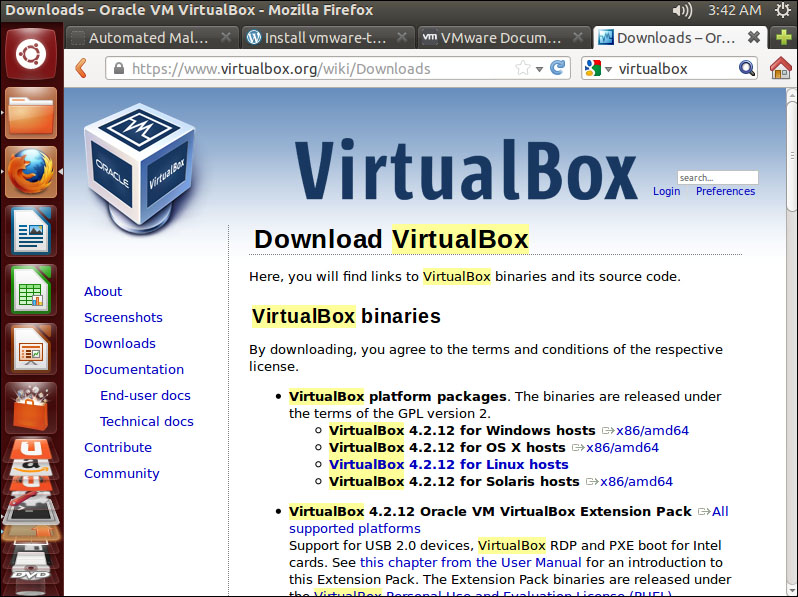Close the Automated Mal... tab
The width and height of the screenshot is (798, 597).
pos(225,37)
